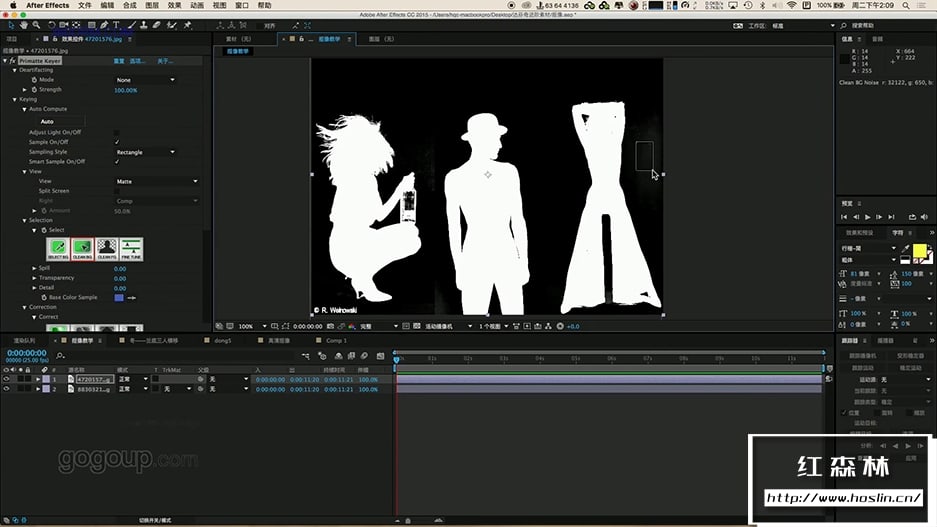
Task: Expand the Detail property
Action: (34, 287)
